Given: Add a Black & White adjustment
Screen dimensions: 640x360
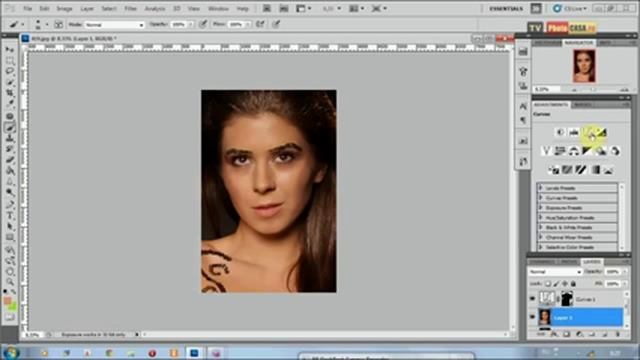Looking at the screenshot, I should 587,151.
